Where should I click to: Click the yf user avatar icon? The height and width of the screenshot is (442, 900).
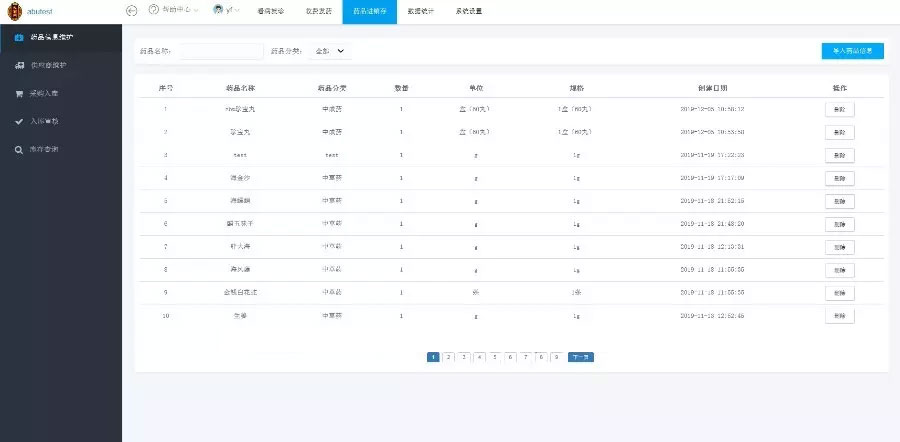[217, 10]
